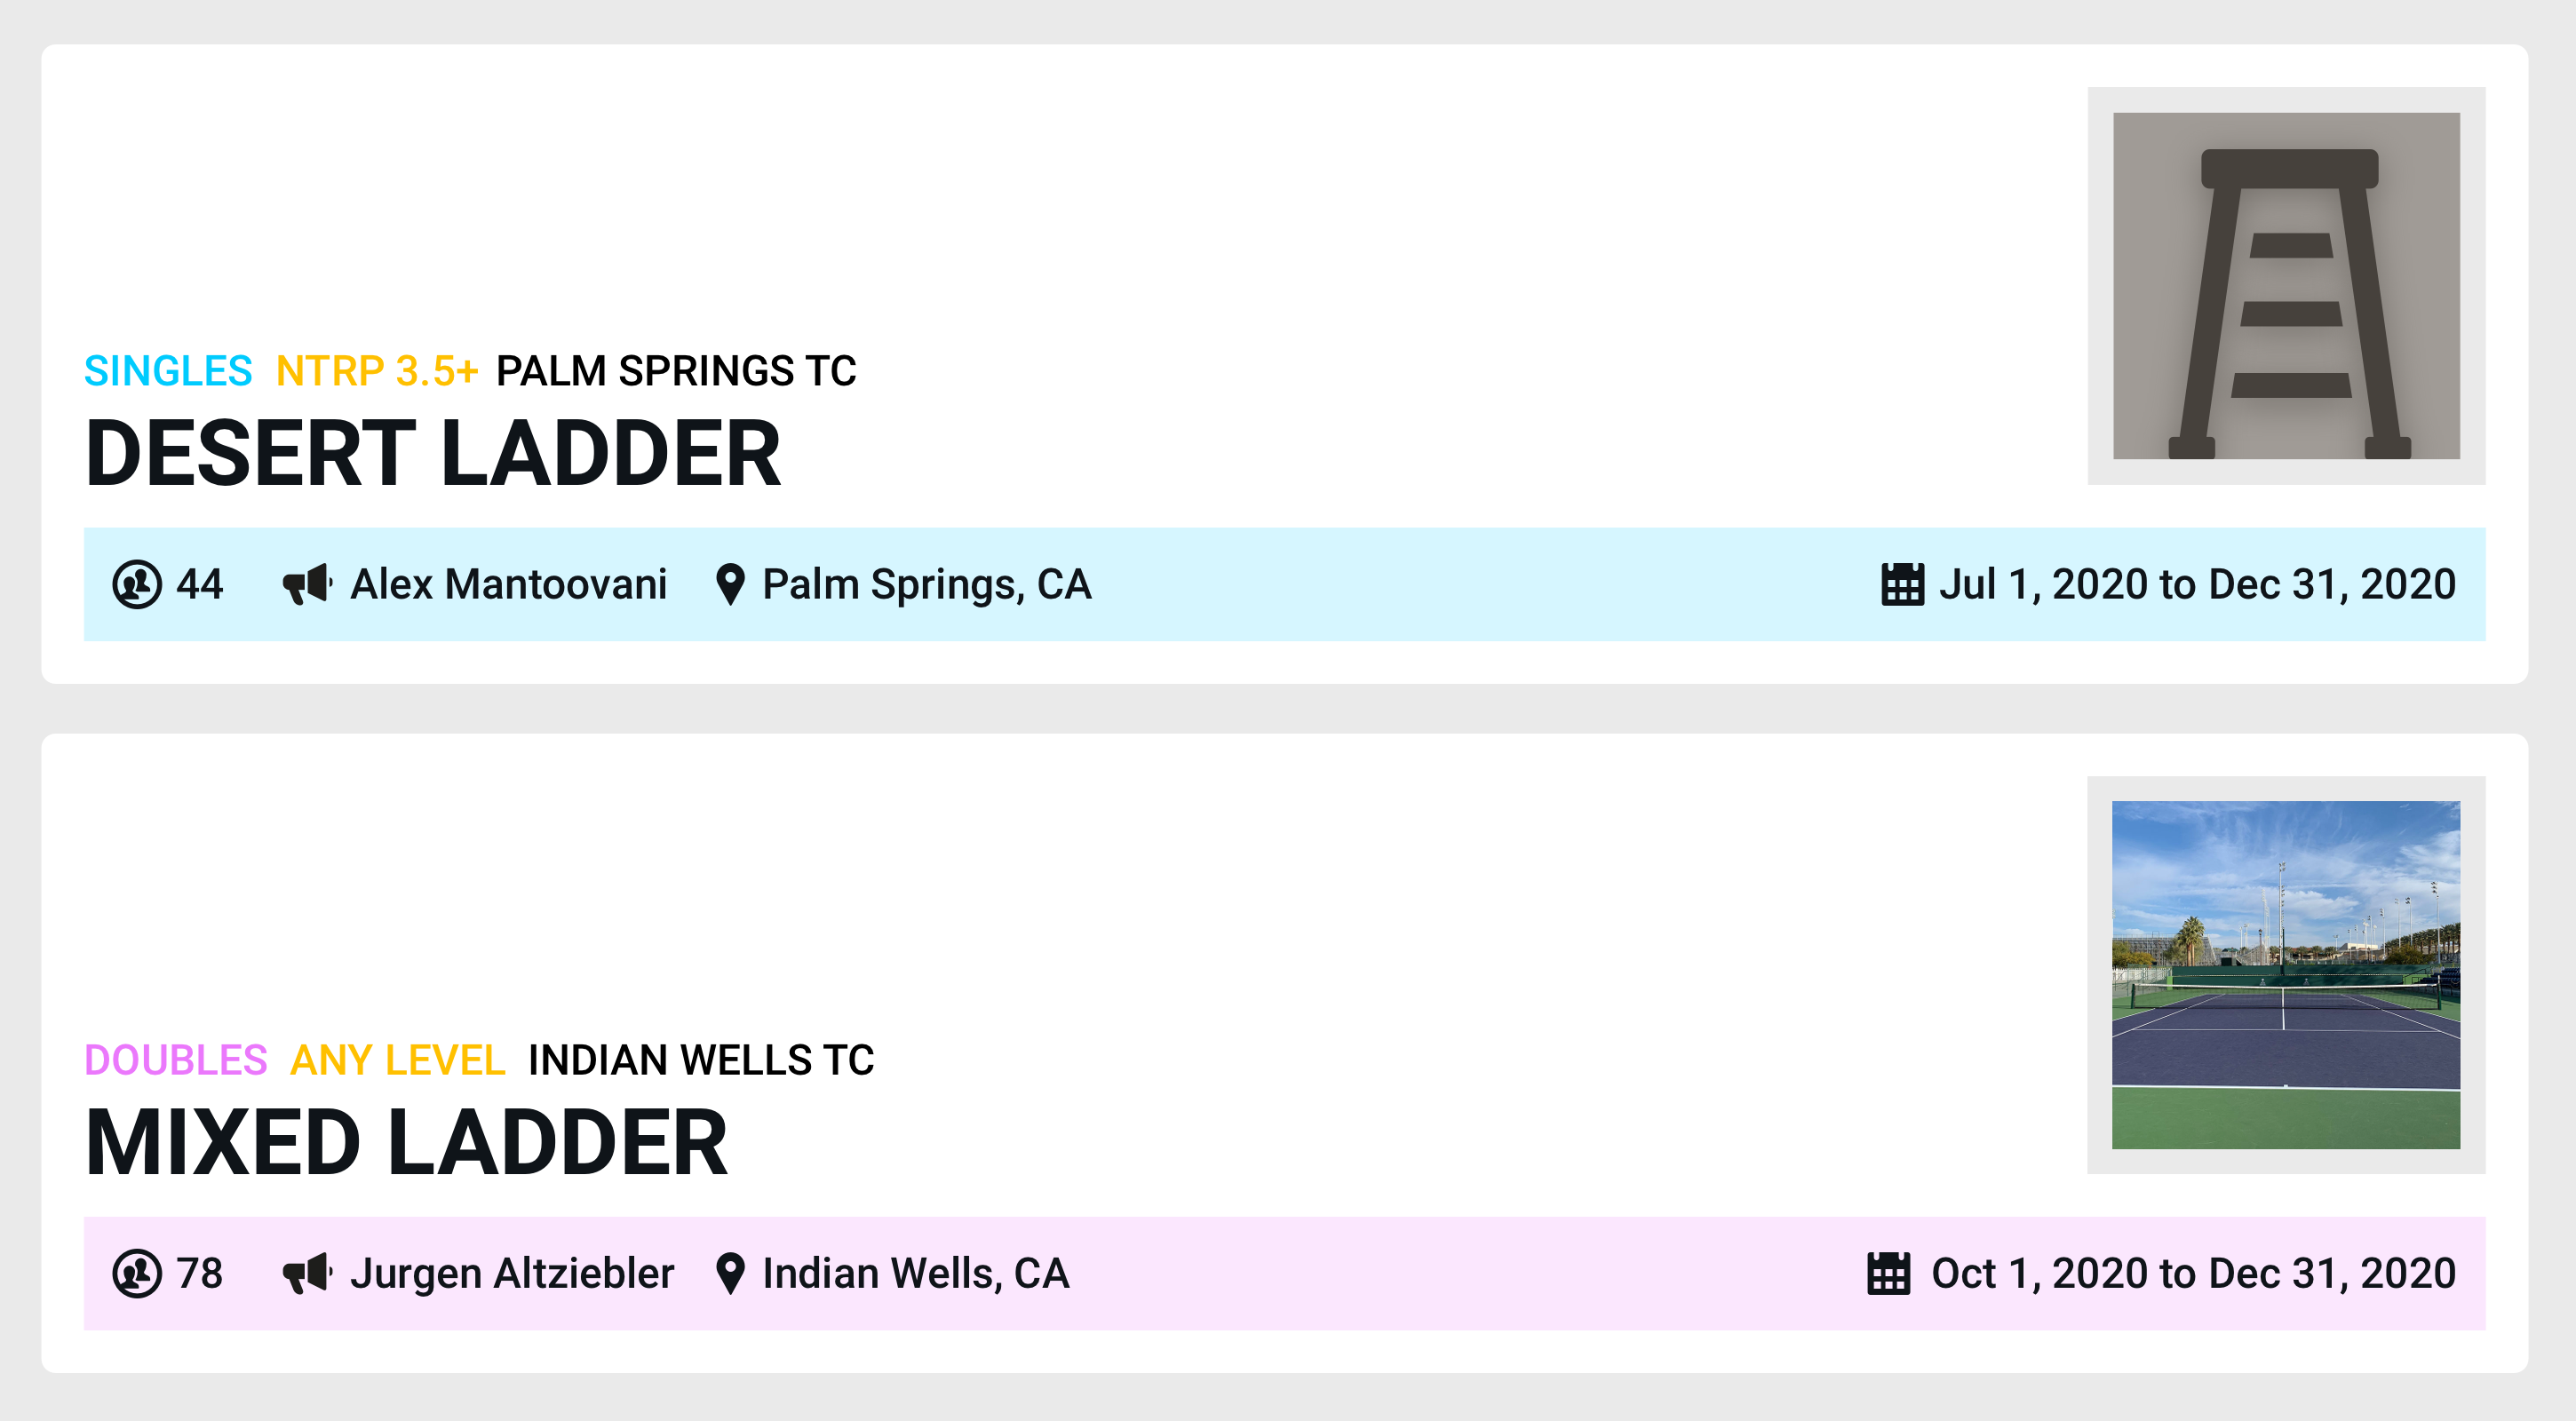Click the location pin beside Palm Springs, CA
2576x1421 pixels.
coord(731,584)
